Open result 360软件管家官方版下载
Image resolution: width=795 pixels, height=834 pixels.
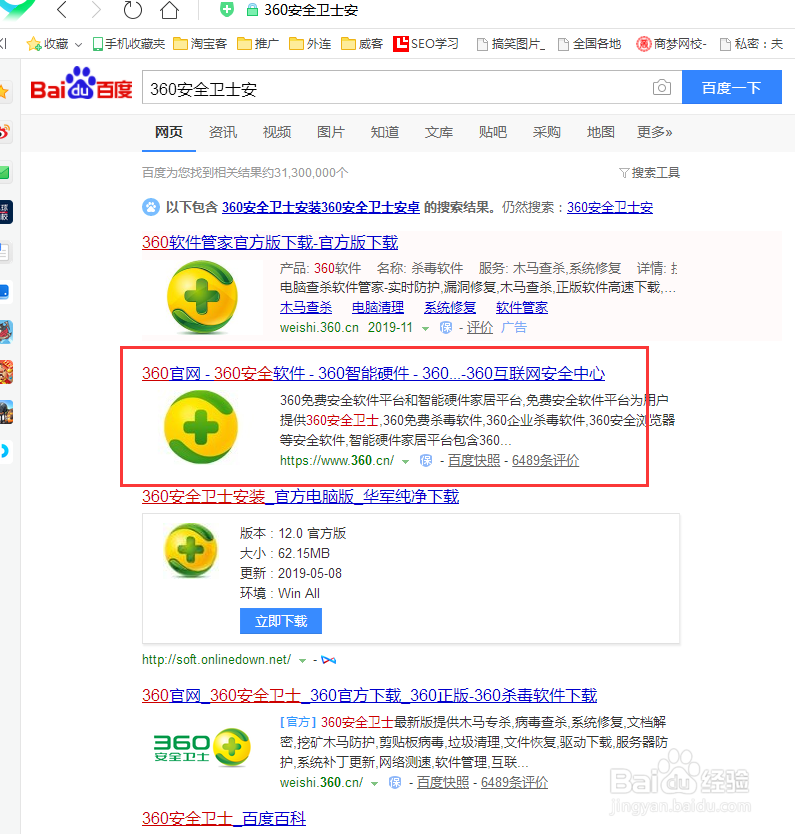(x=270, y=243)
